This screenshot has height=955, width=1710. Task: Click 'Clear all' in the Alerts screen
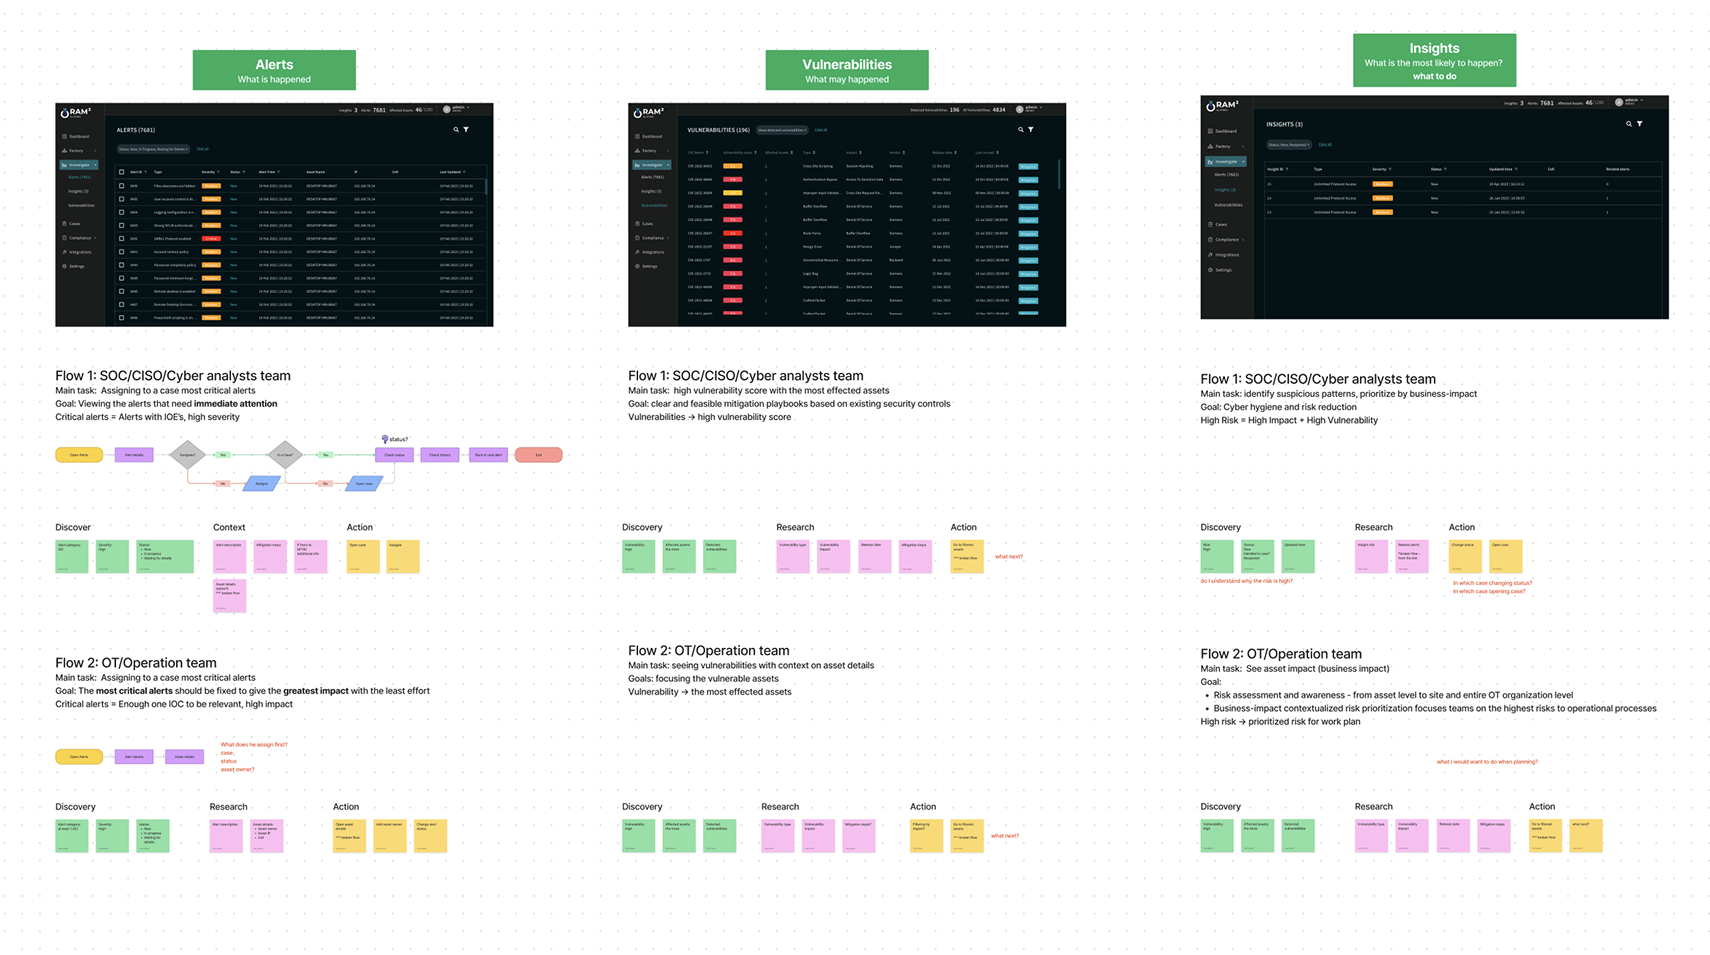tap(202, 149)
